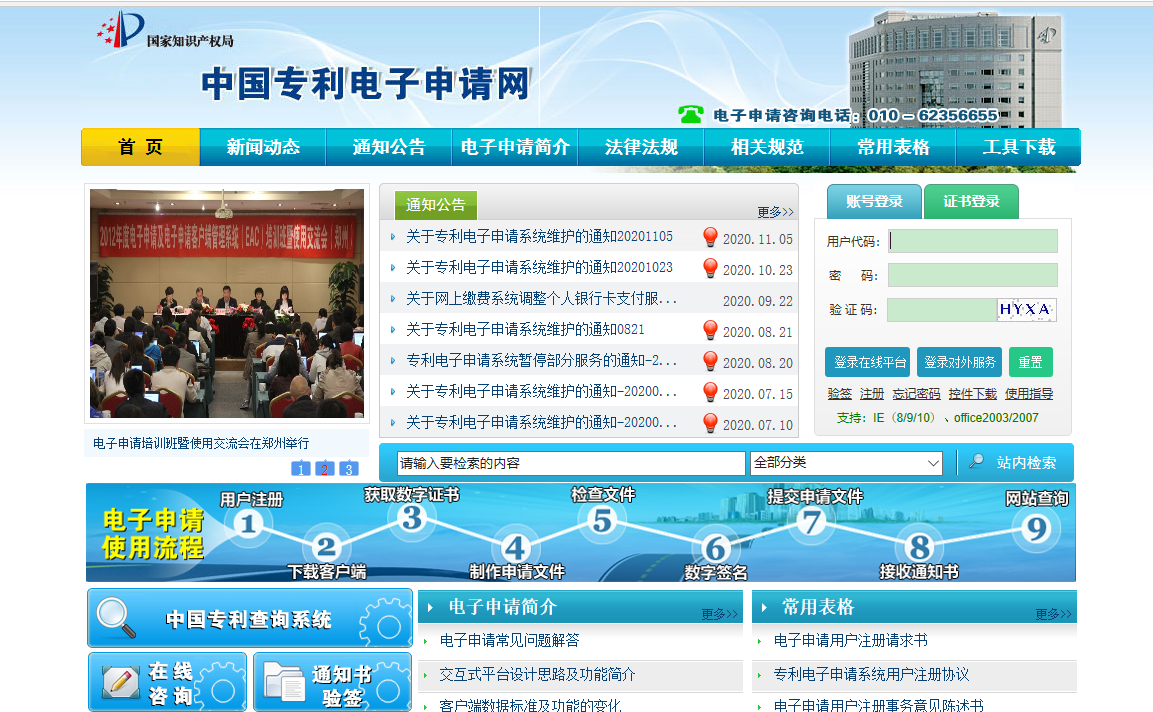Open 更多>> in 电子申请简介 panel
1153x712 pixels.
tap(719, 614)
